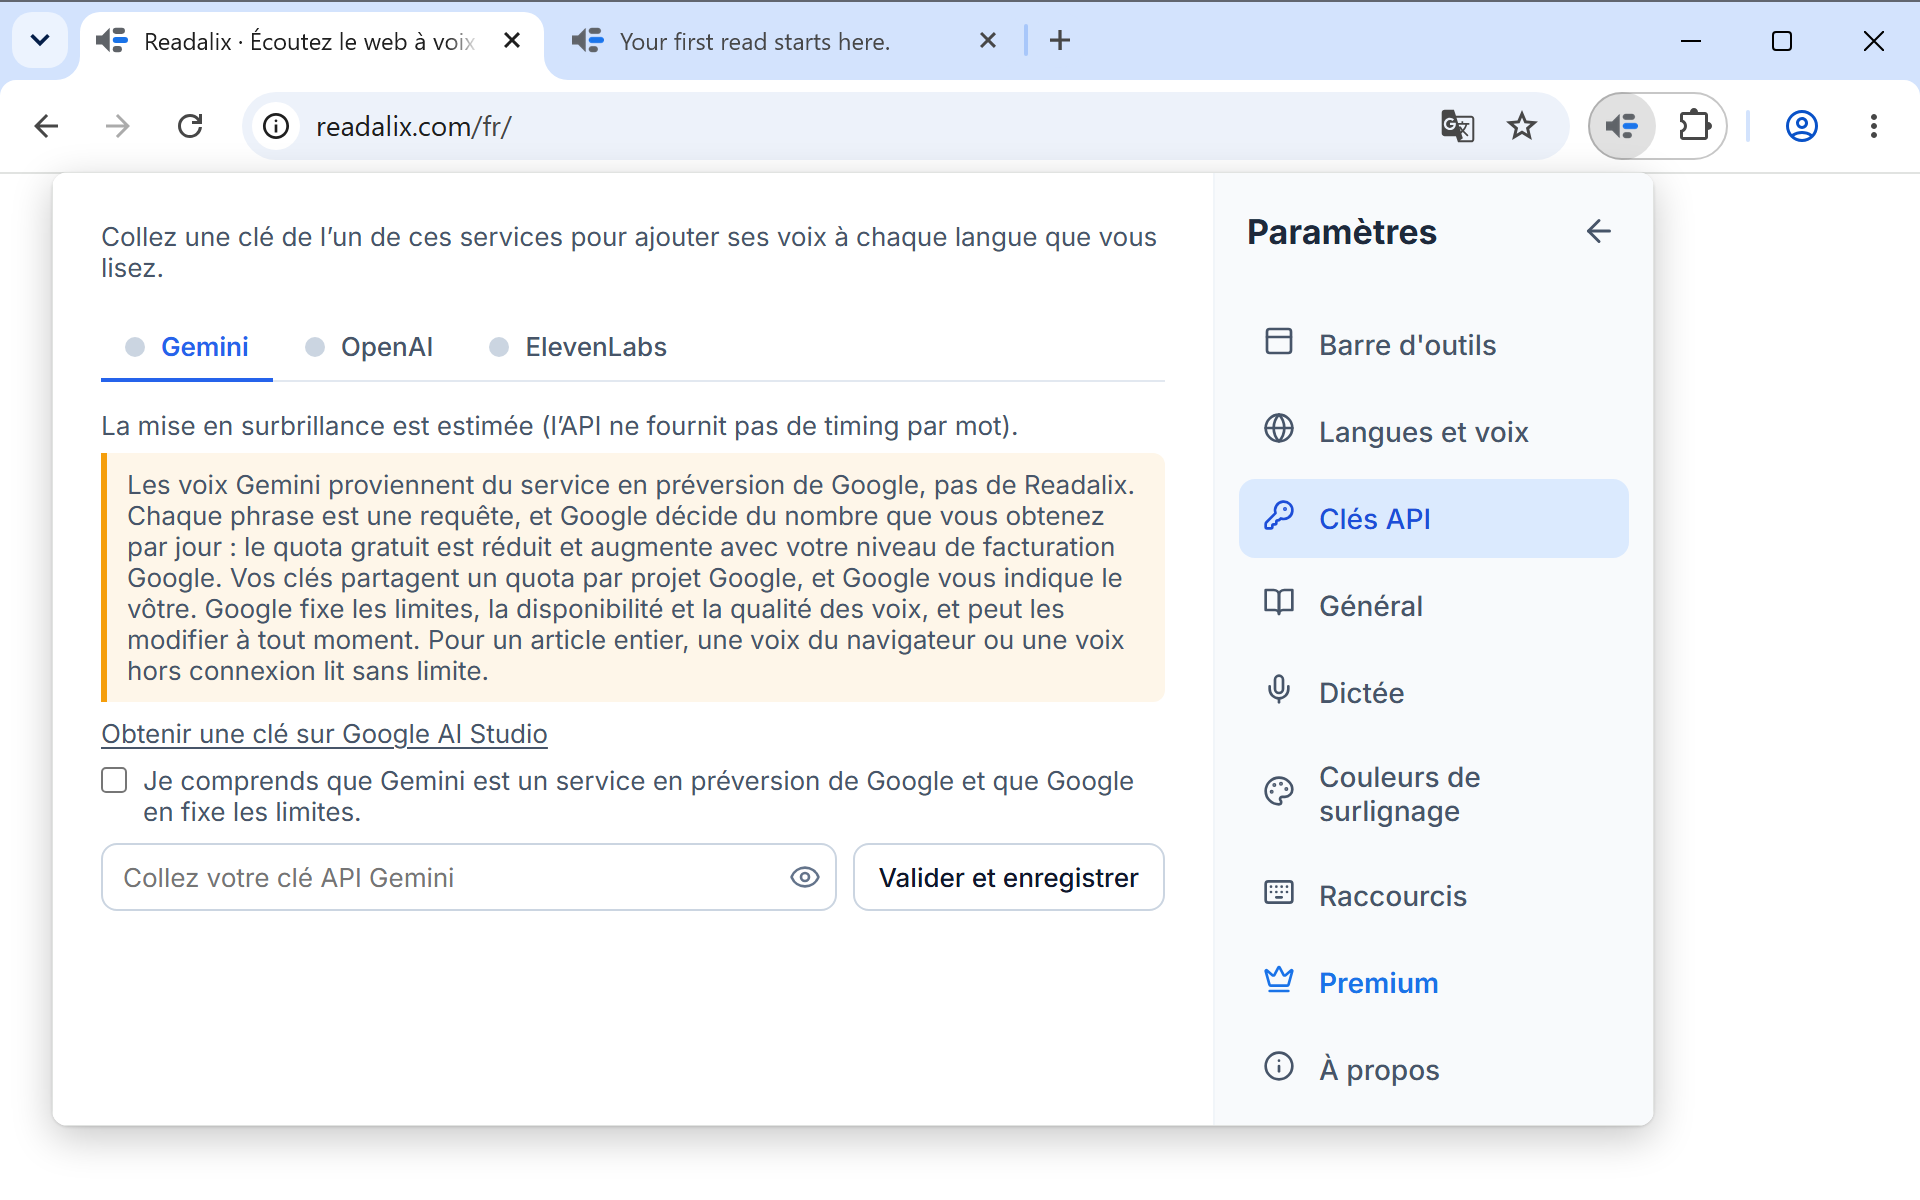
Task: Click the Google Translate icon in address bar
Action: 1457,126
